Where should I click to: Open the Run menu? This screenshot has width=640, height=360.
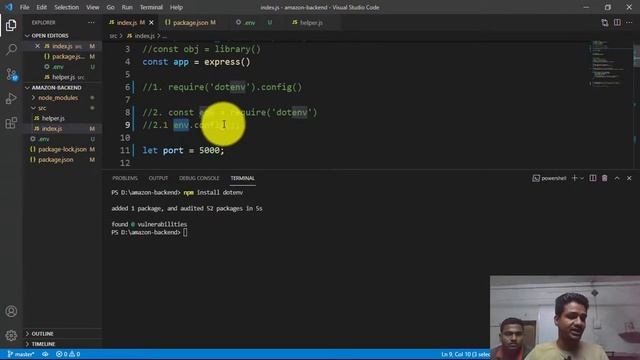pos(127,7)
